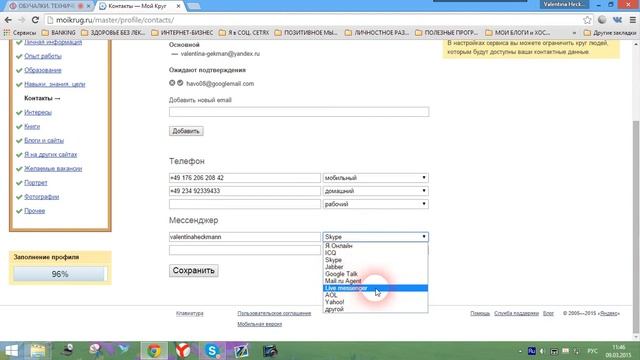Open the Образование sidebar link

[x=42, y=70]
